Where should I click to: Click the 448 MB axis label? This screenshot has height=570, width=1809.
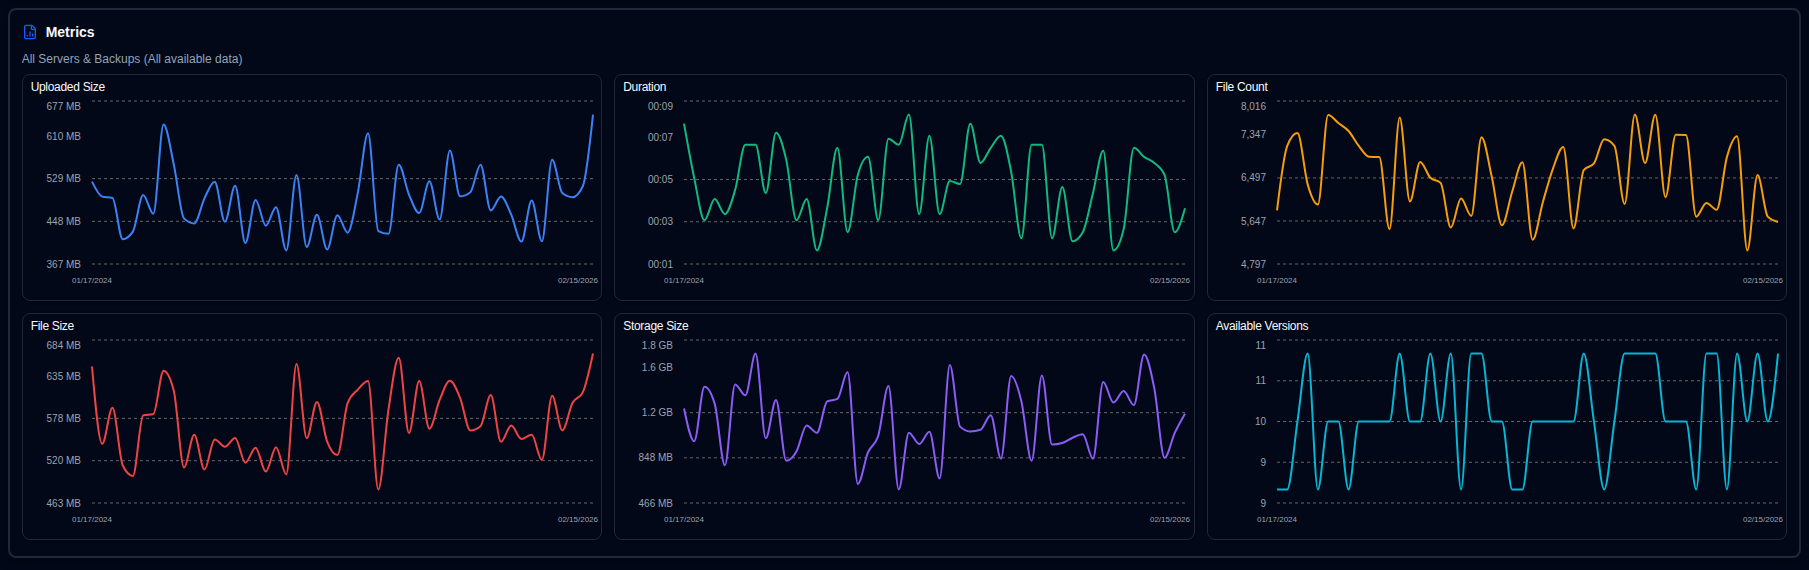pyautogui.click(x=64, y=221)
